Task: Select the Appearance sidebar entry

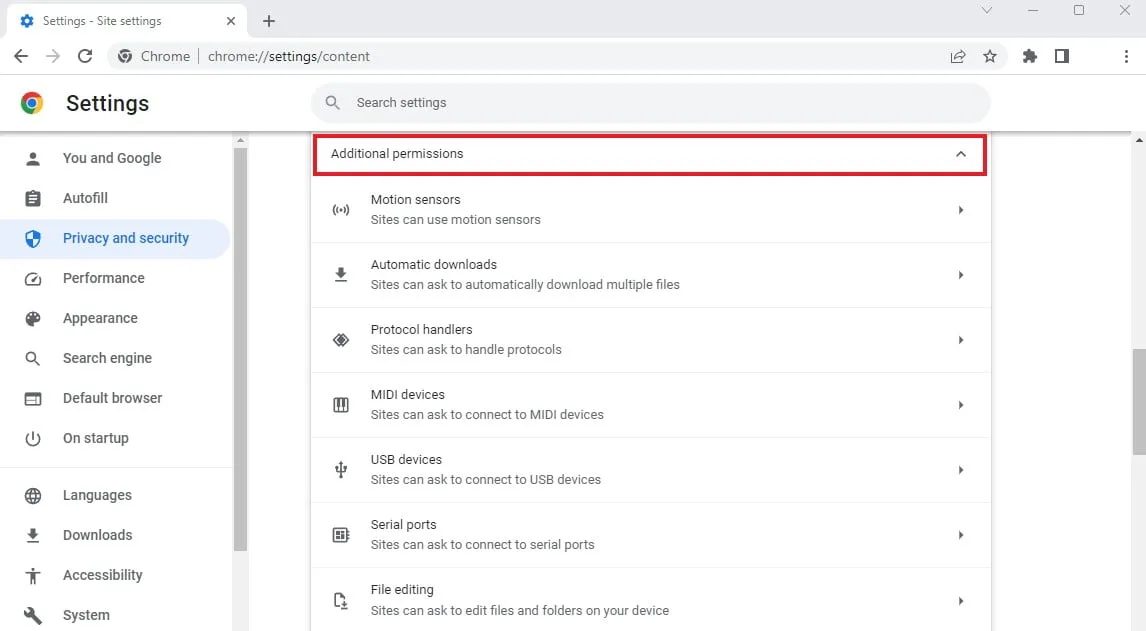Action: click(100, 318)
